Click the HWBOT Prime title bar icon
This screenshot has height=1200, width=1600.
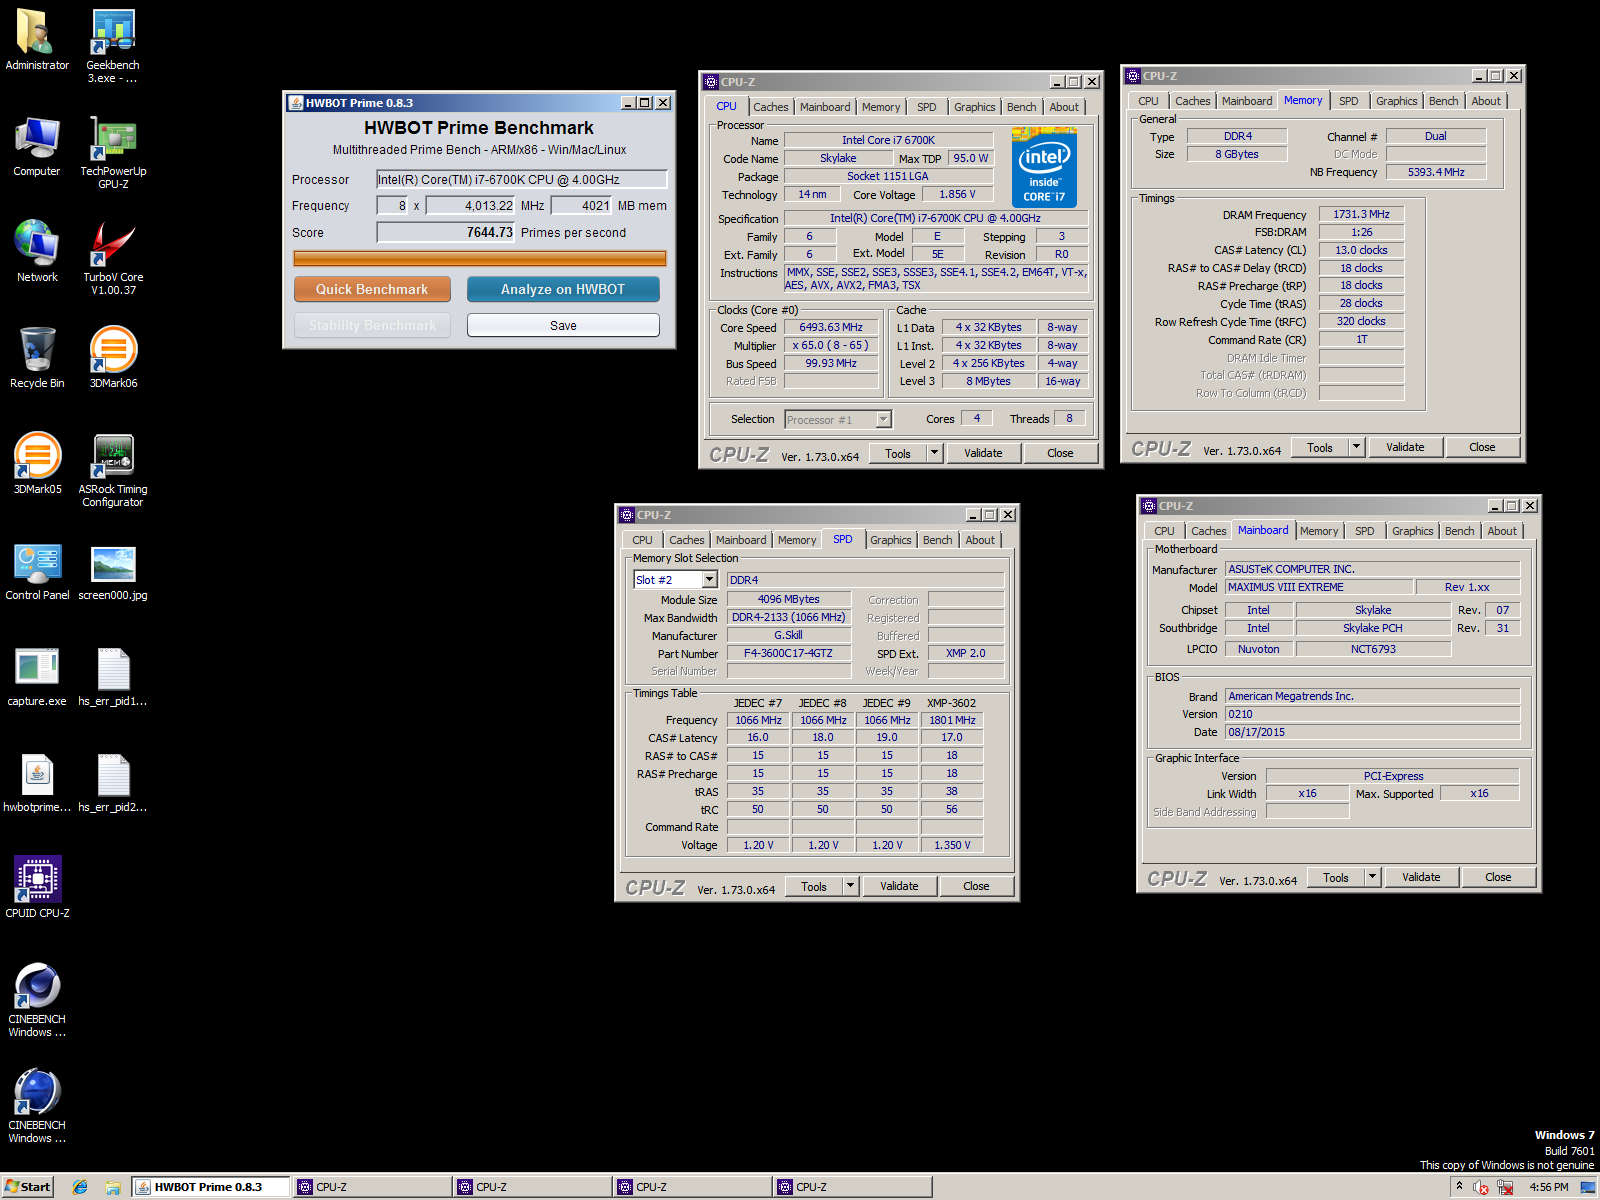pos(296,103)
